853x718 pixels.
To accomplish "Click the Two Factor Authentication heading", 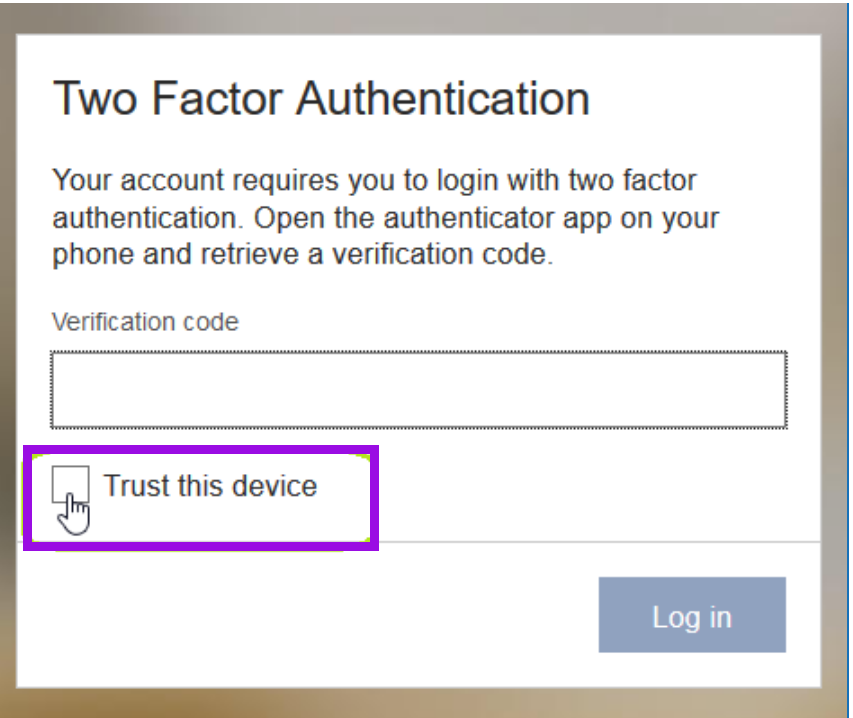I will [321, 98].
